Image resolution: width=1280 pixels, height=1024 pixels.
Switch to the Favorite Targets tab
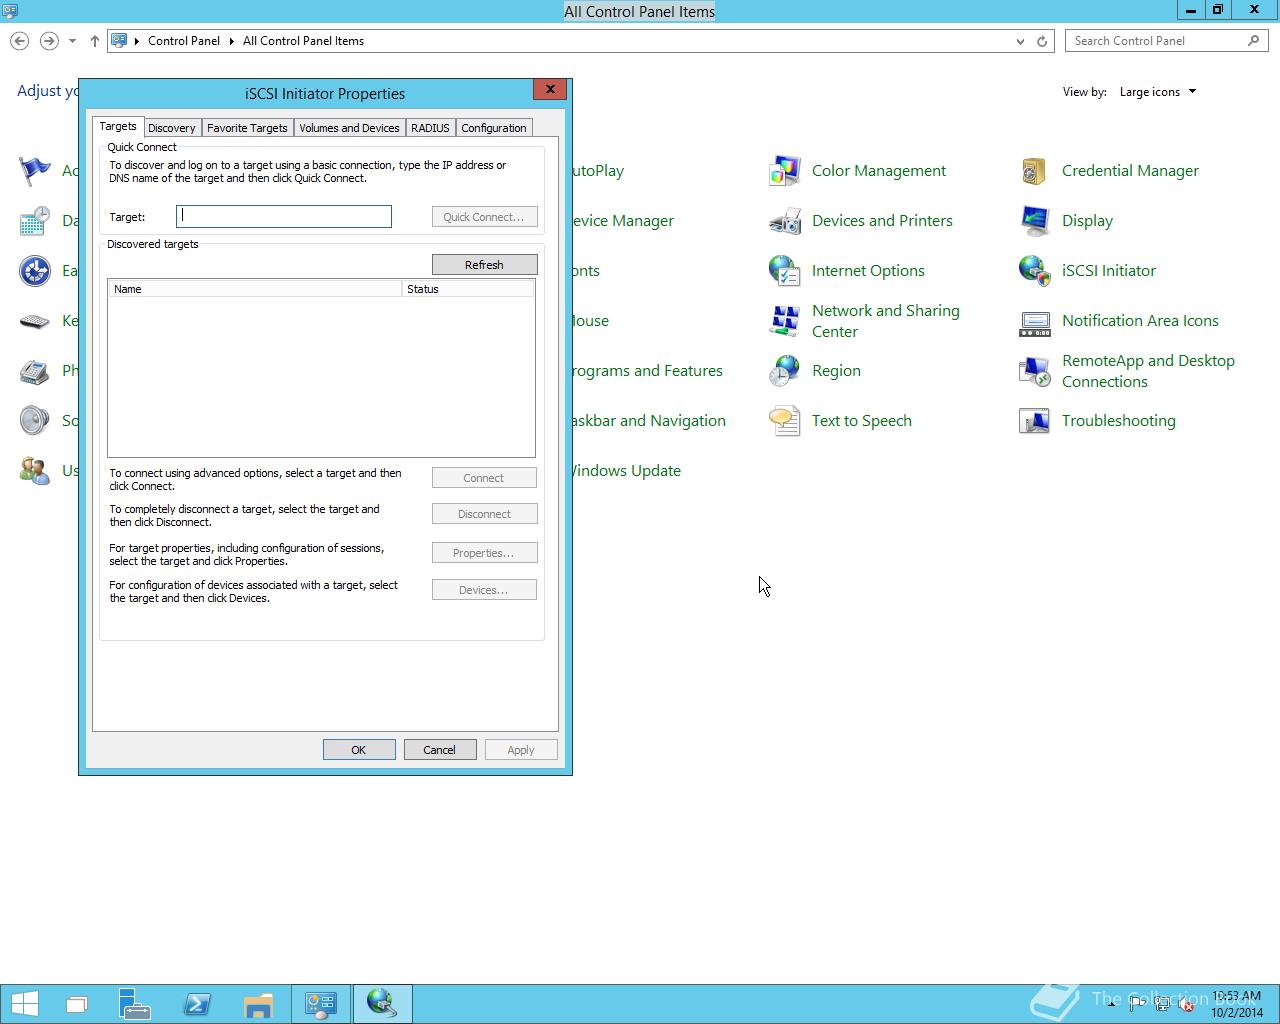pyautogui.click(x=247, y=128)
